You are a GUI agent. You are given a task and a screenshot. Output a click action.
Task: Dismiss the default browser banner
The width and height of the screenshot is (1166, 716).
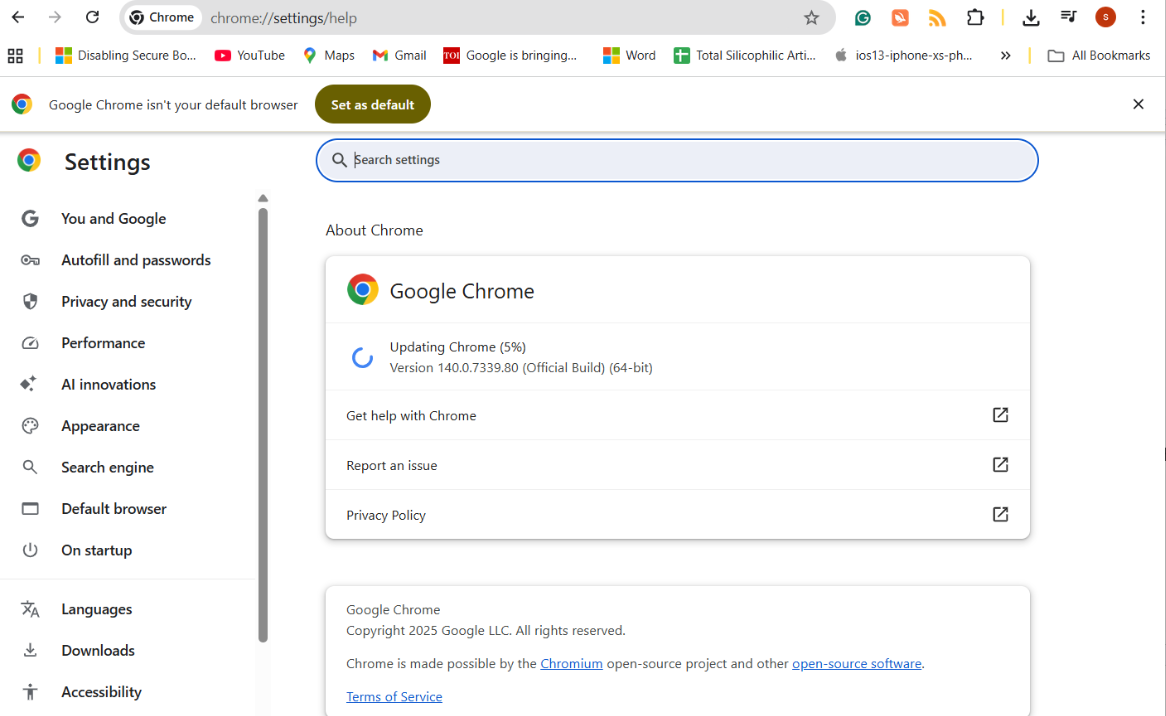[x=1138, y=104]
